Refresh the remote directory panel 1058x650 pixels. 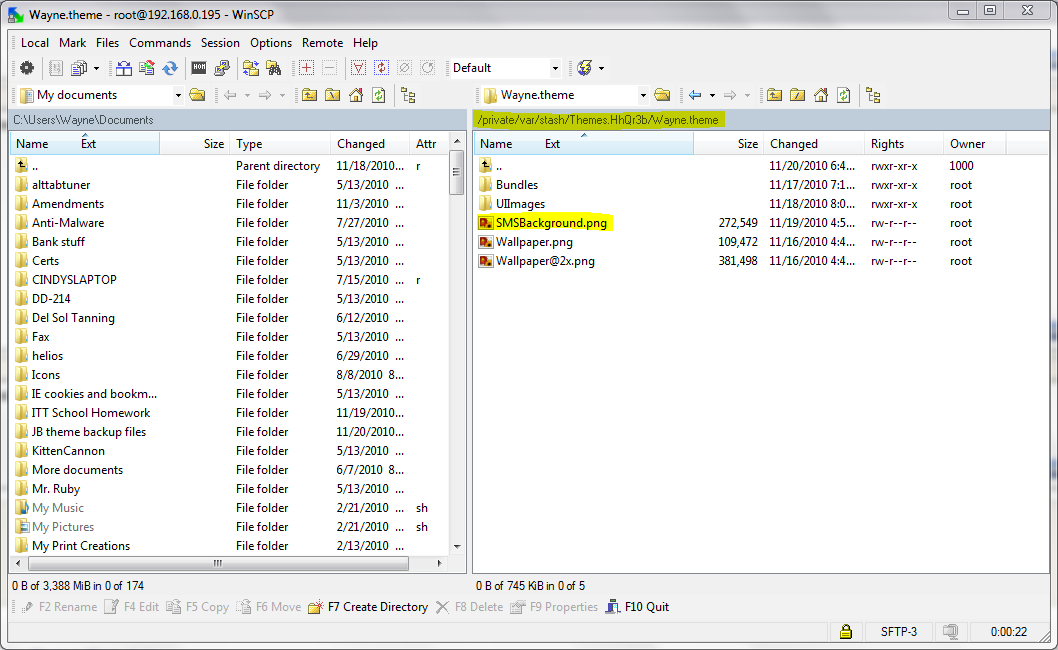tap(843, 95)
